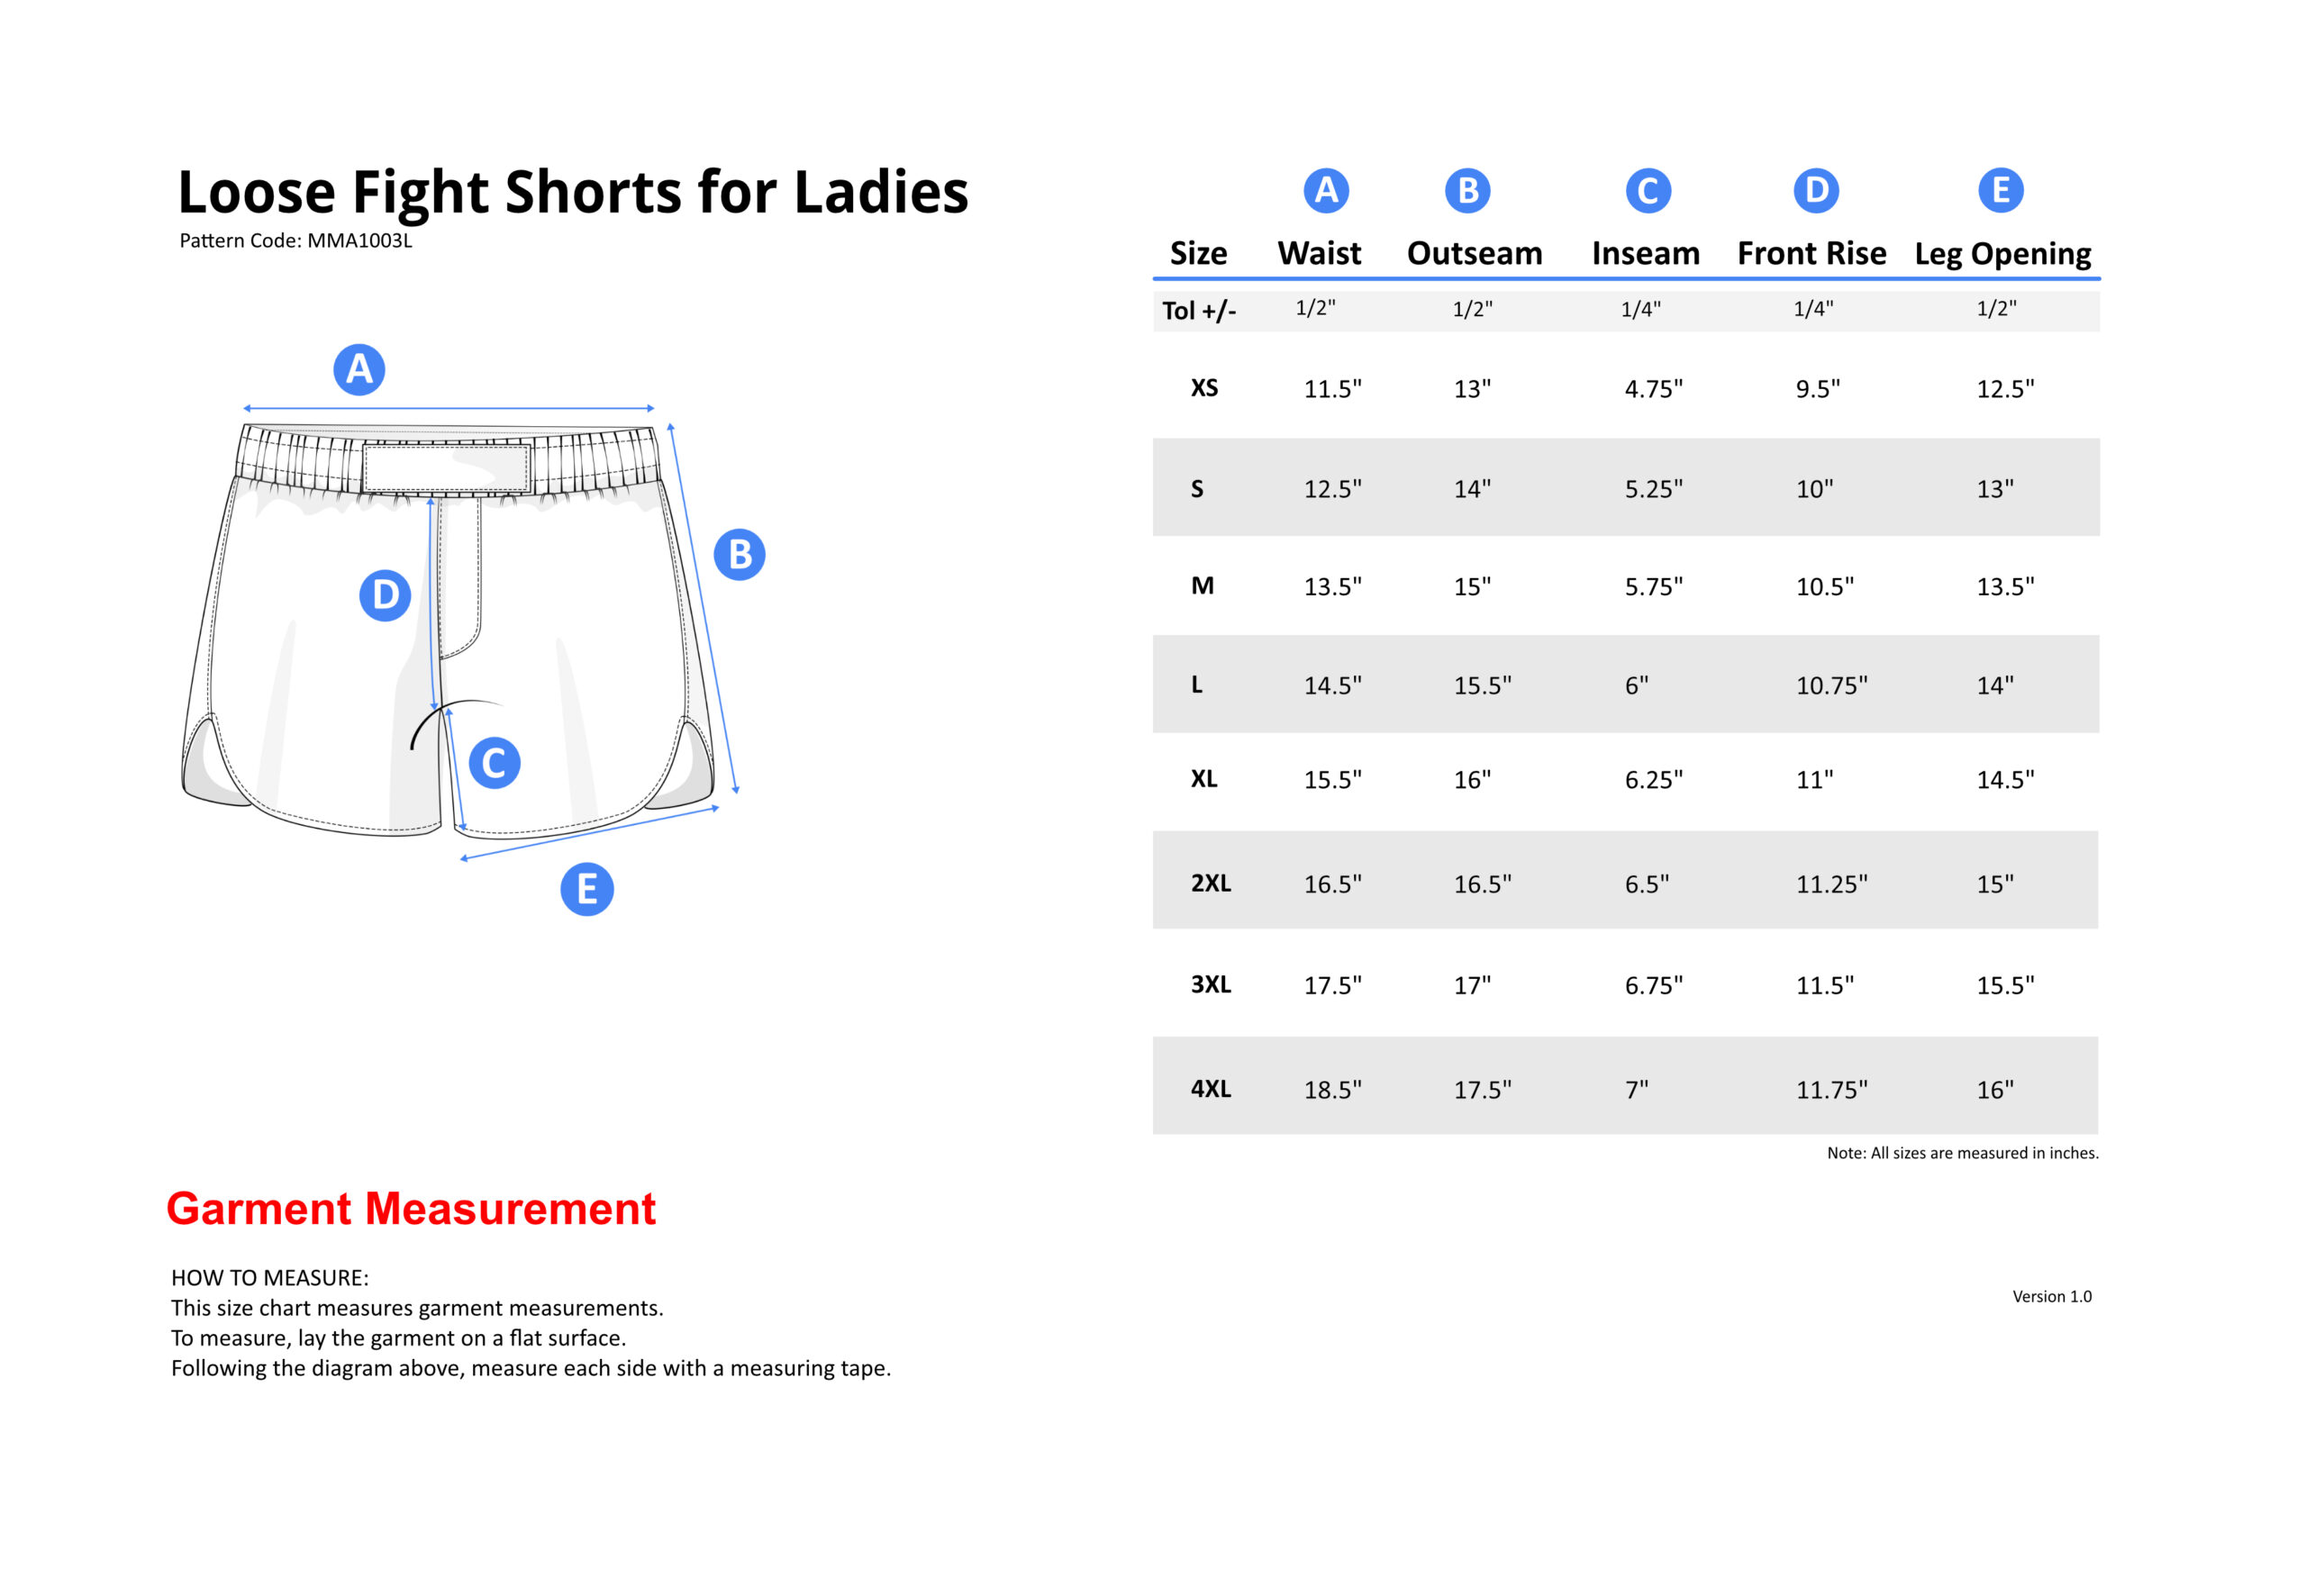Select the B marker beside the shorts outseam
The height and width of the screenshot is (1596, 2306).
coord(739,554)
